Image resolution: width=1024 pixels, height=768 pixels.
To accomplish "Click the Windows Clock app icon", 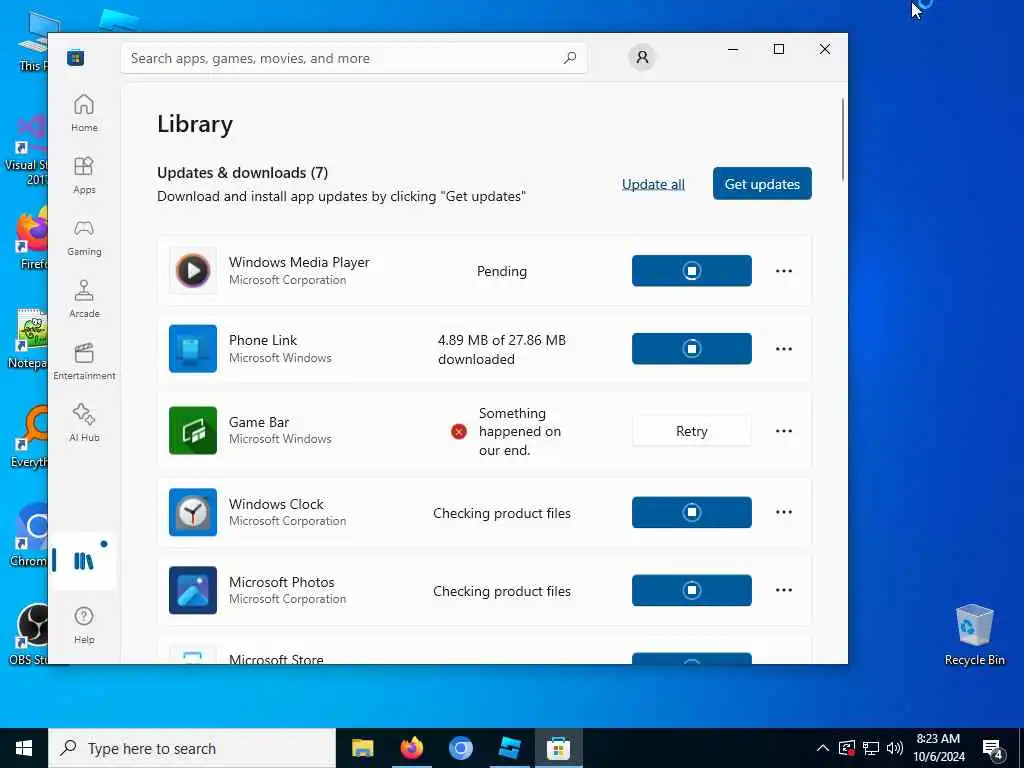I will (193, 512).
